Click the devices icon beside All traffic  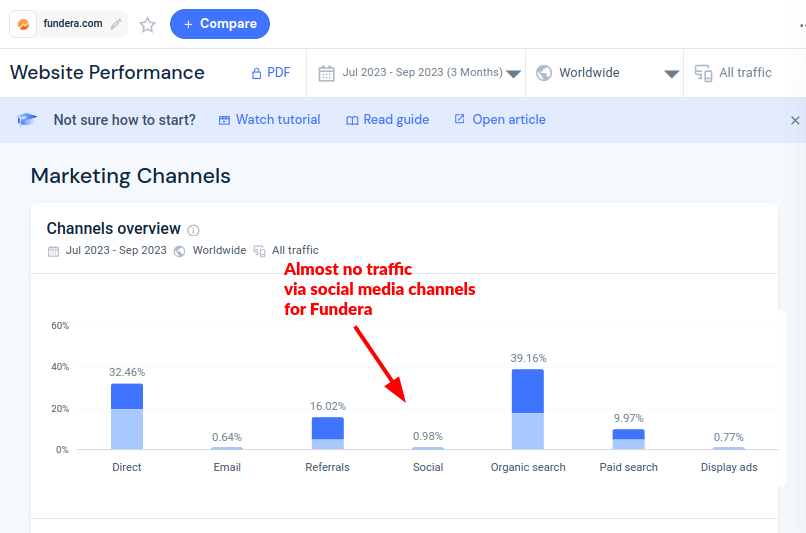click(x=703, y=73)
